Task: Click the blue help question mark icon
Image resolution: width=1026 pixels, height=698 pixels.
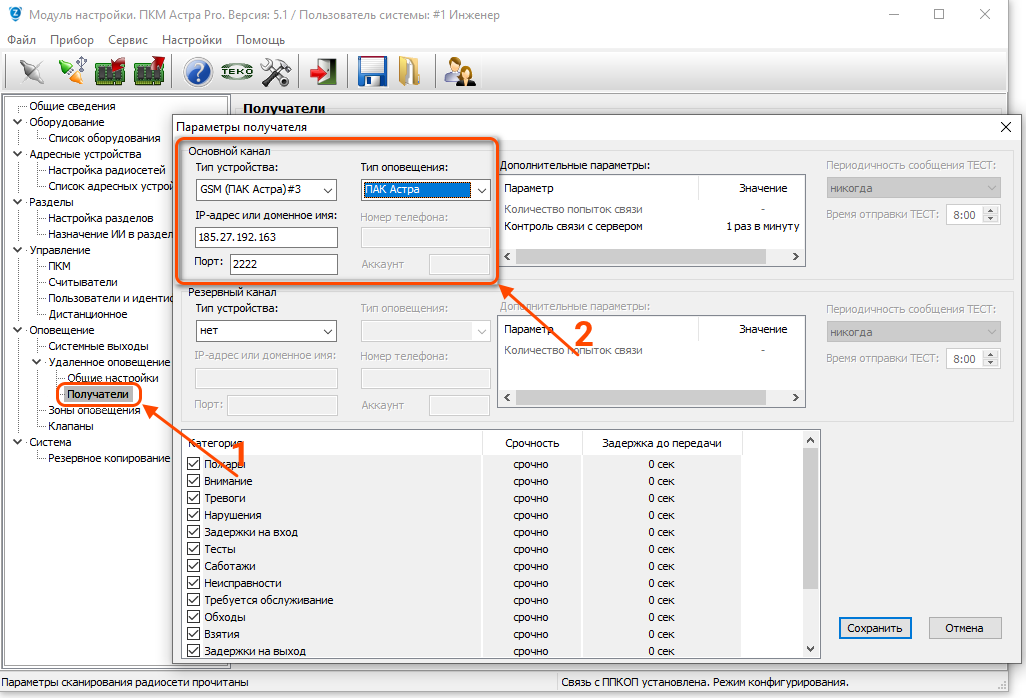Action: [198, 72]
